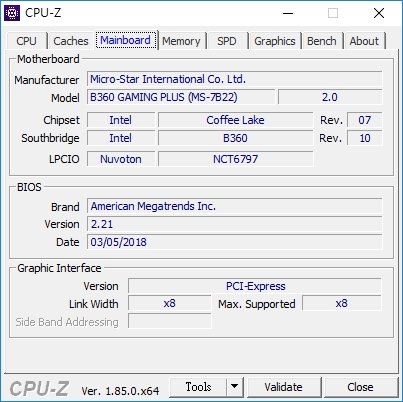The height and width of the screenshot is (402, 403).
Task: Click the Max. Supported x8 value
Action: (342, 303)
